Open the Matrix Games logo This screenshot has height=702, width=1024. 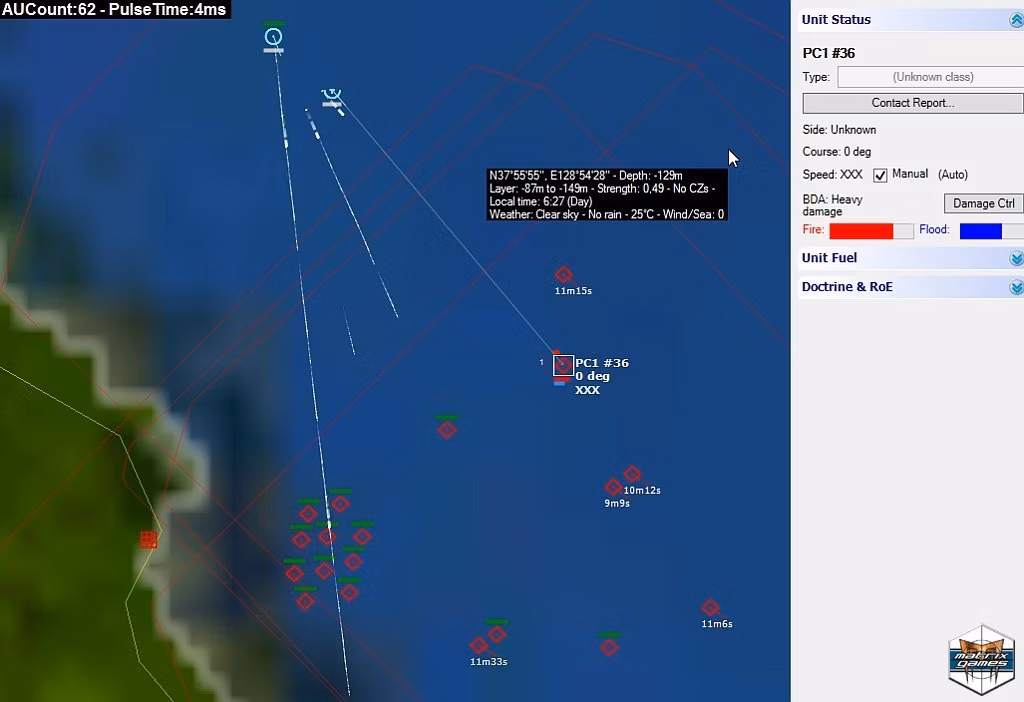coord(982,660)
